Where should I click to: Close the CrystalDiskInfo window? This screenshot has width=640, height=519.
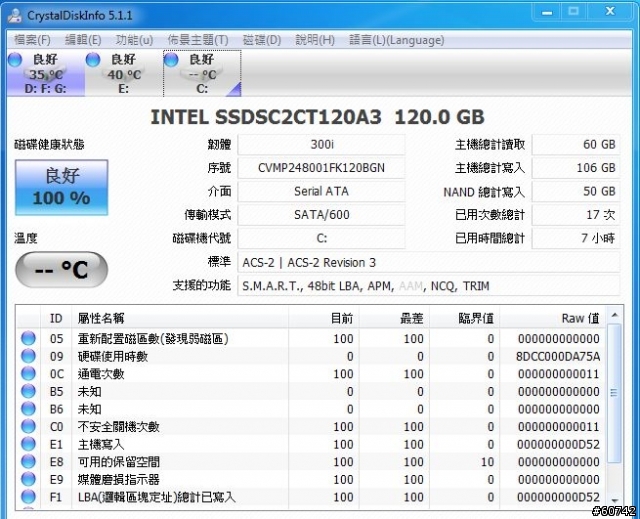(x=610, y=12)
